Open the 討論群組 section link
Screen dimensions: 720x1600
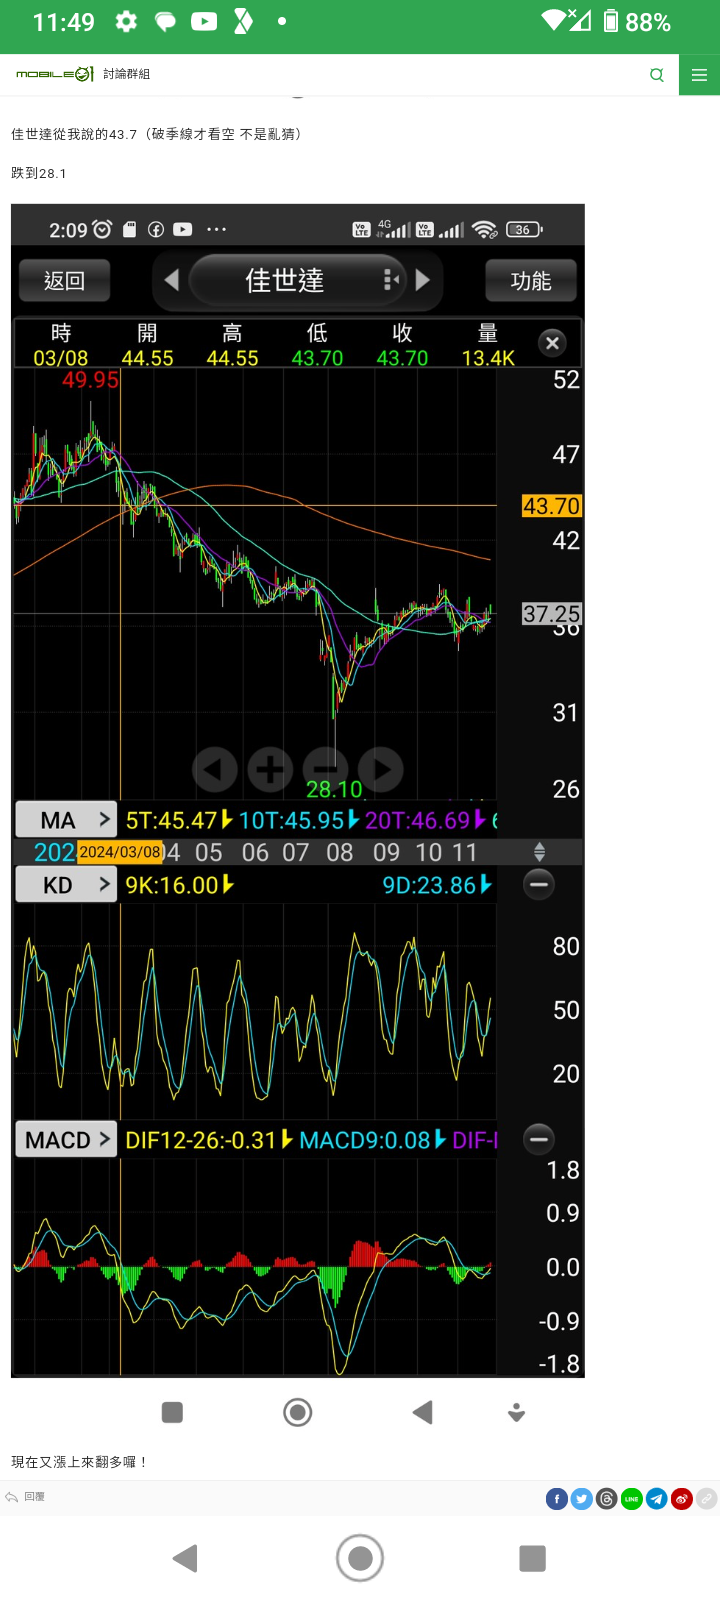[126, 74]
